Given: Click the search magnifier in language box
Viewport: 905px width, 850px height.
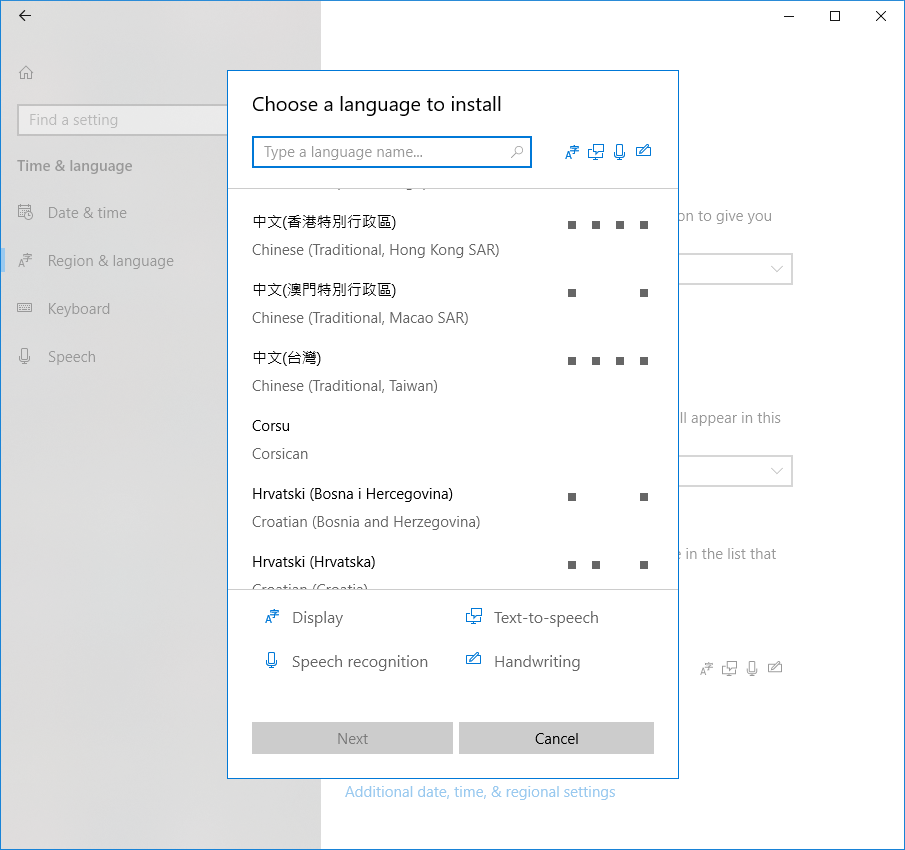Looking at the screenshot, I should point(517,152).
